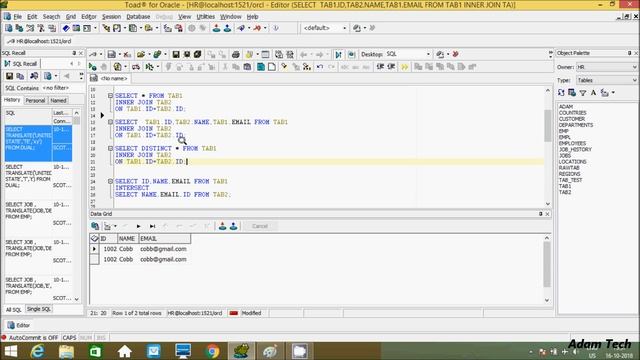Viewport: 640px width, 360px height.
Task: Click the blank new-page icon in editor toolbar
Action: tap(272, 67)
